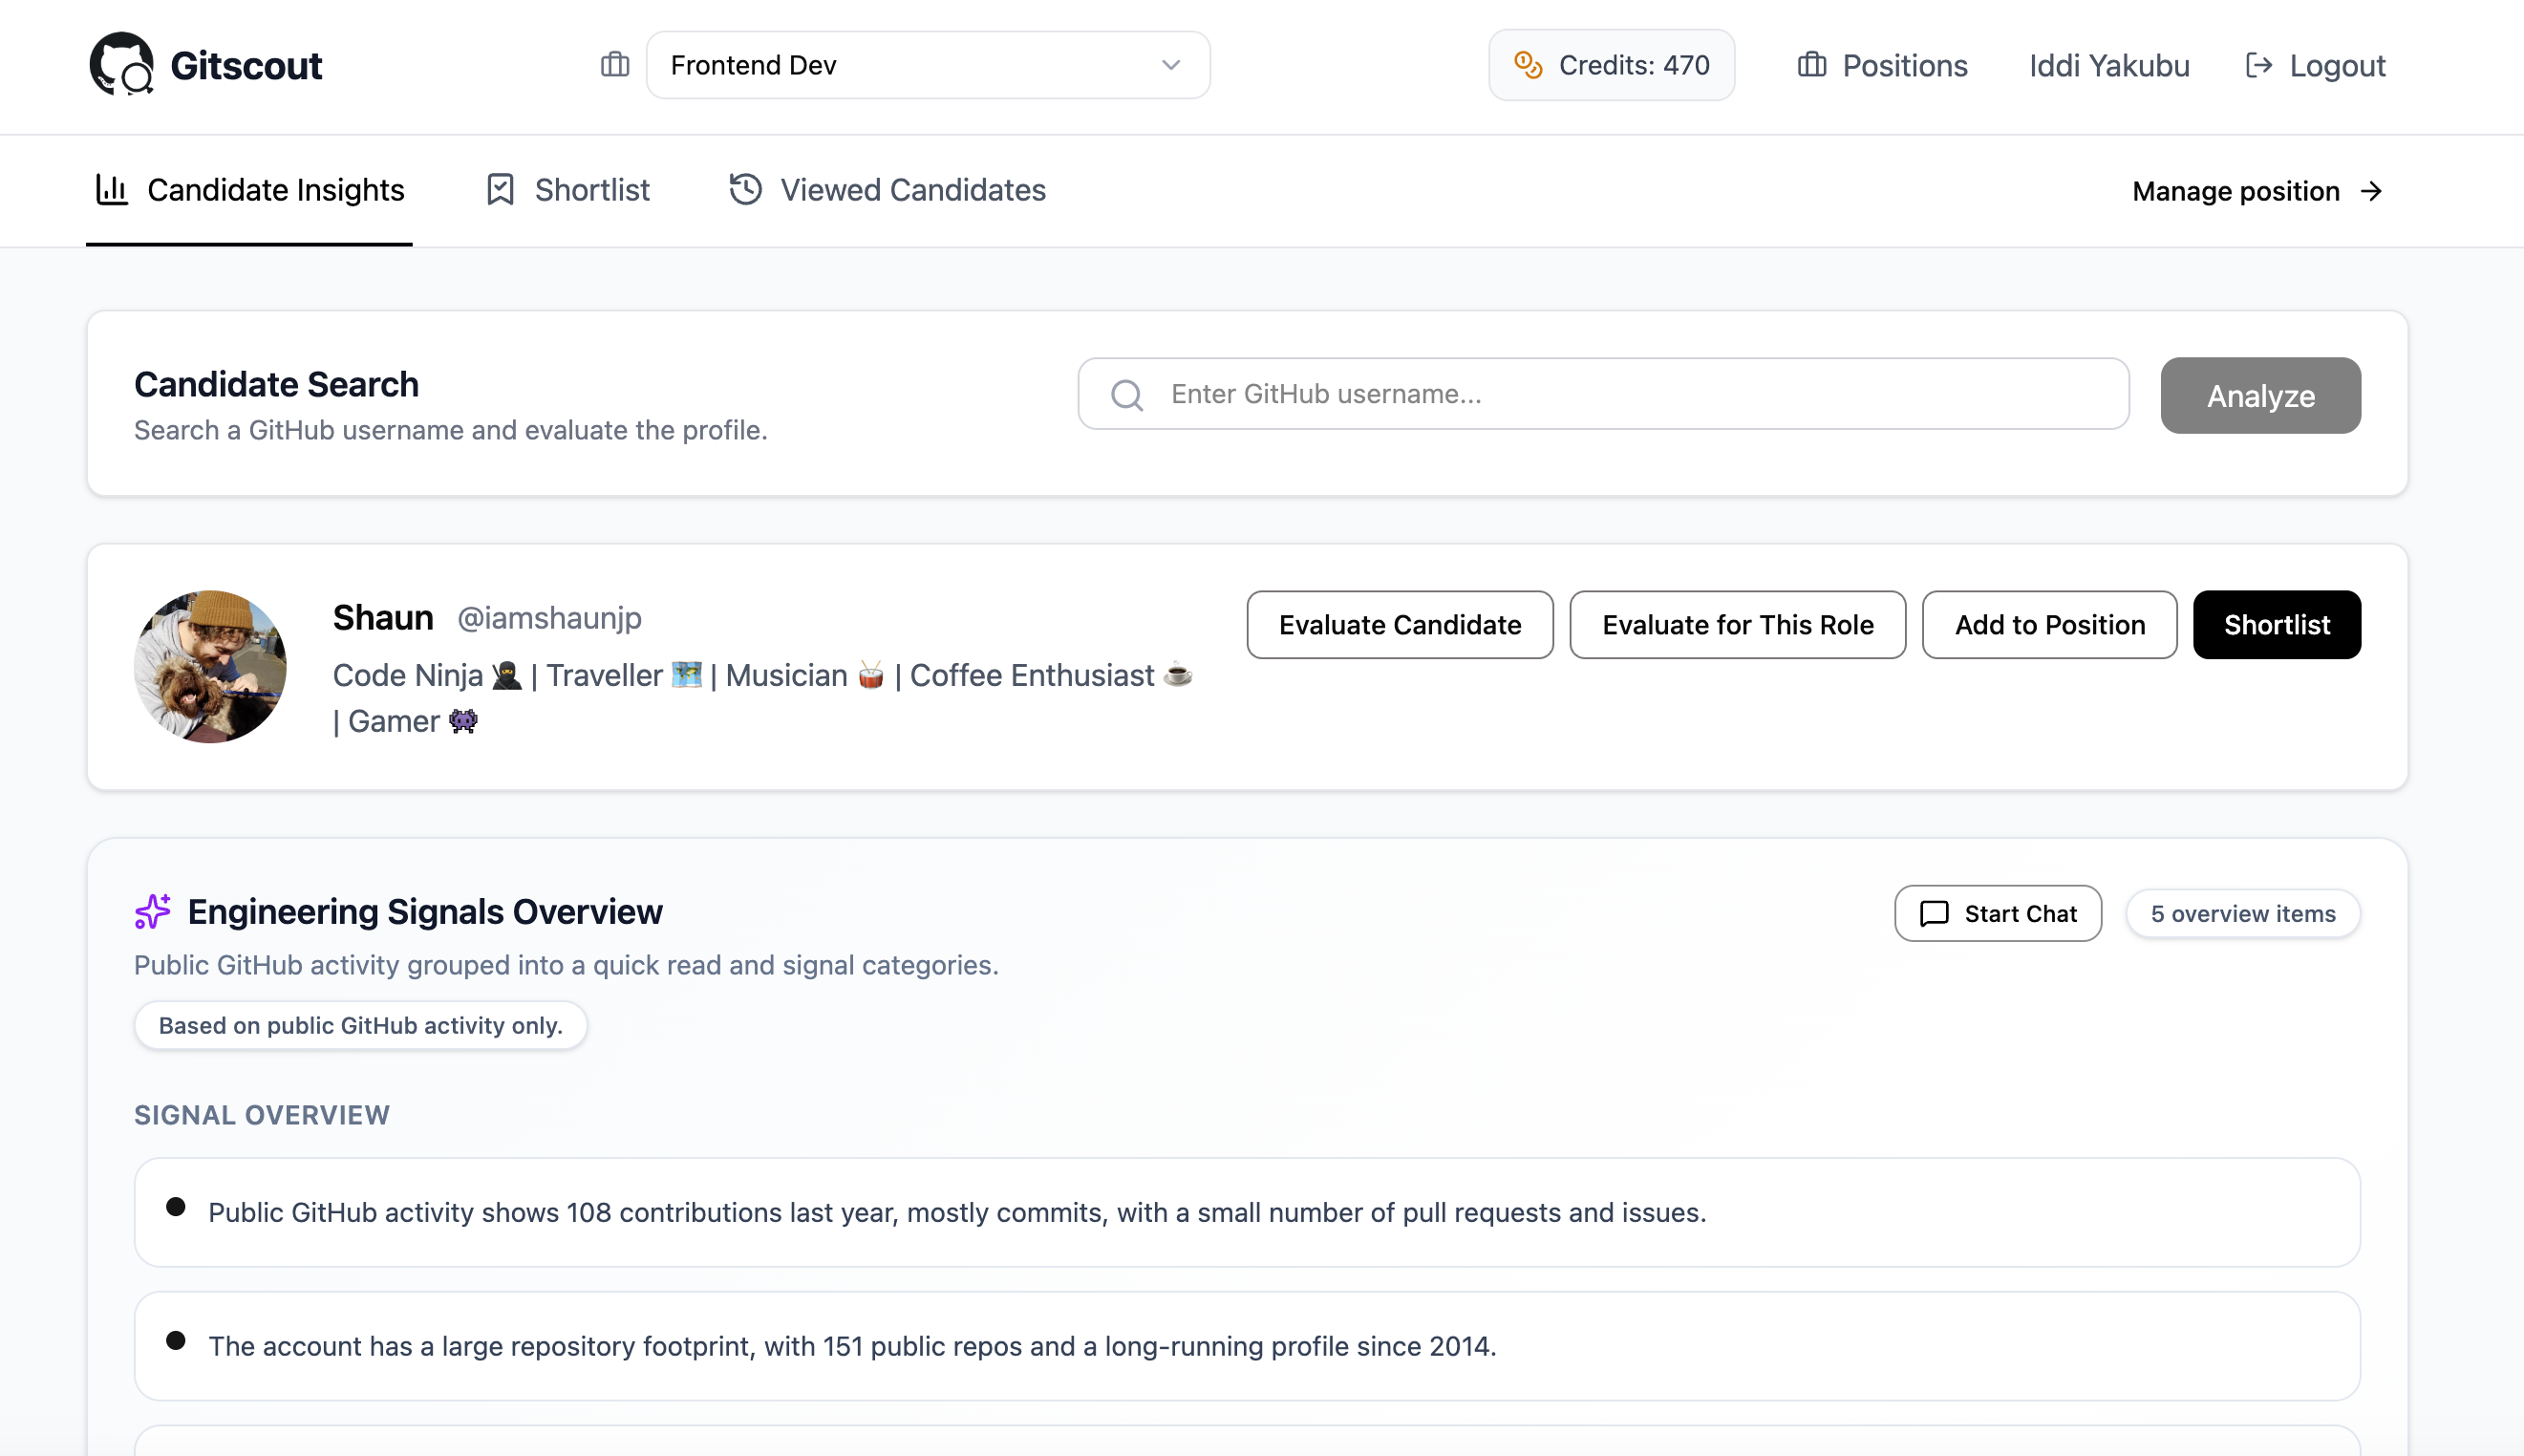Switch to Viewed Candidates tab
This screenshot has width=2524, height=1456.
click(x=887, y=190)
